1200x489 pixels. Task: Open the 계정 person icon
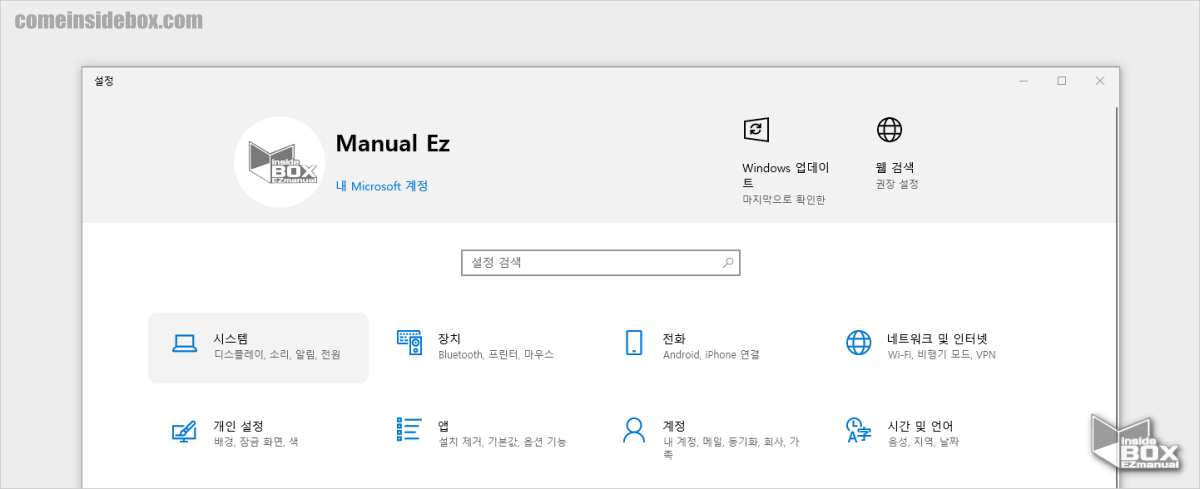point(634,431)
